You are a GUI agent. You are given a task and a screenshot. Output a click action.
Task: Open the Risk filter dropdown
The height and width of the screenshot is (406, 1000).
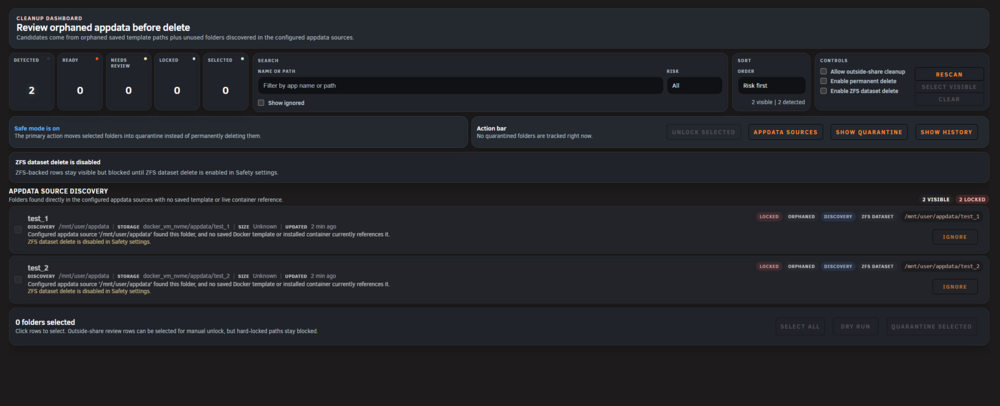tap(695, 85)
